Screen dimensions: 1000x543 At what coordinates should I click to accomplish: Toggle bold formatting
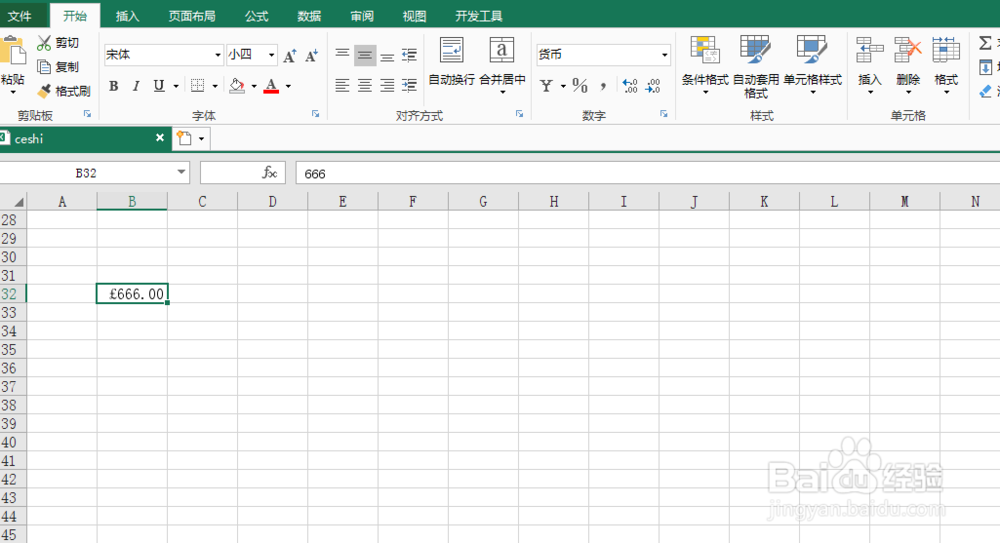(114, 86)
